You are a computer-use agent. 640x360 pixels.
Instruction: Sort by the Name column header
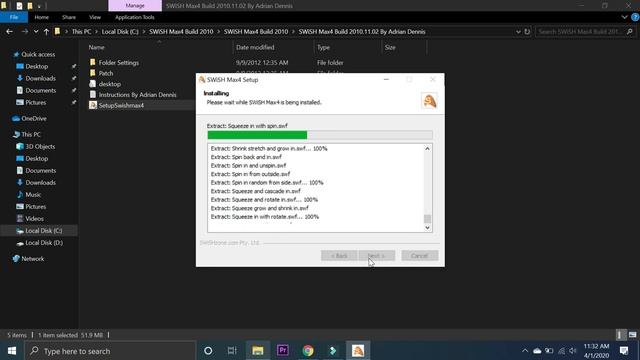pos(97,47)
